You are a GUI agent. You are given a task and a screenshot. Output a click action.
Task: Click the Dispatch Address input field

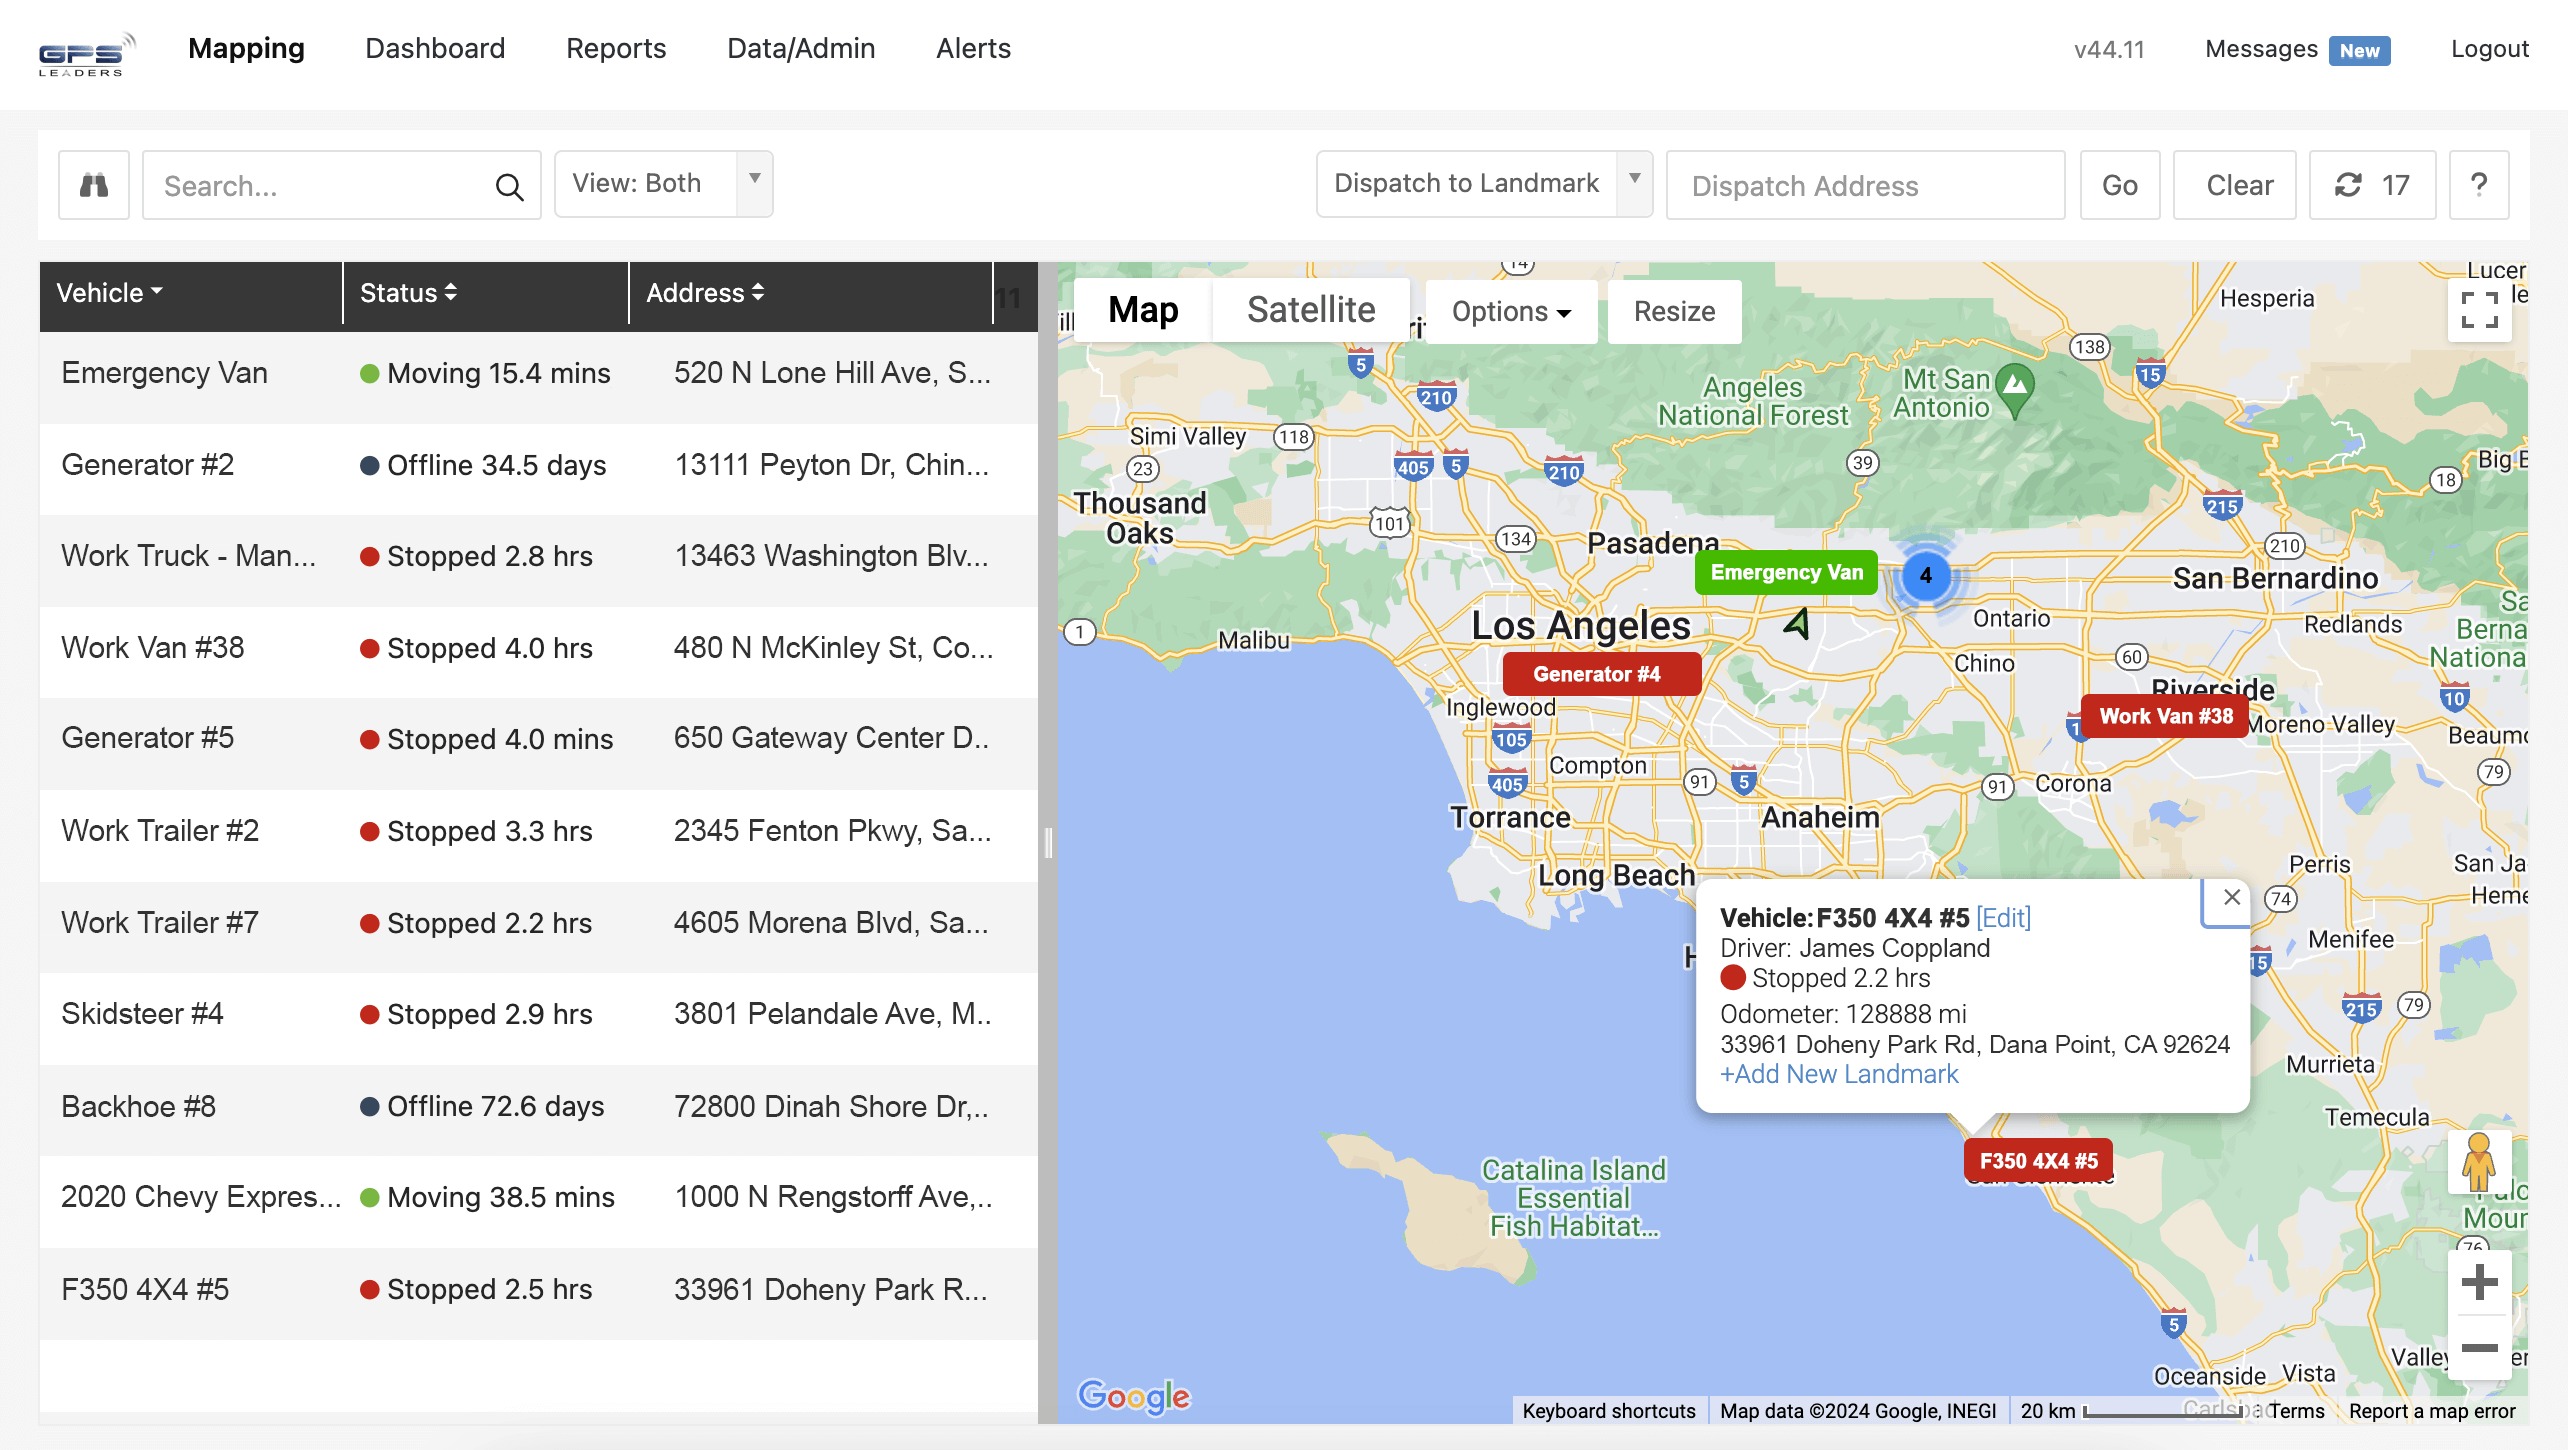click(1865, 186)
